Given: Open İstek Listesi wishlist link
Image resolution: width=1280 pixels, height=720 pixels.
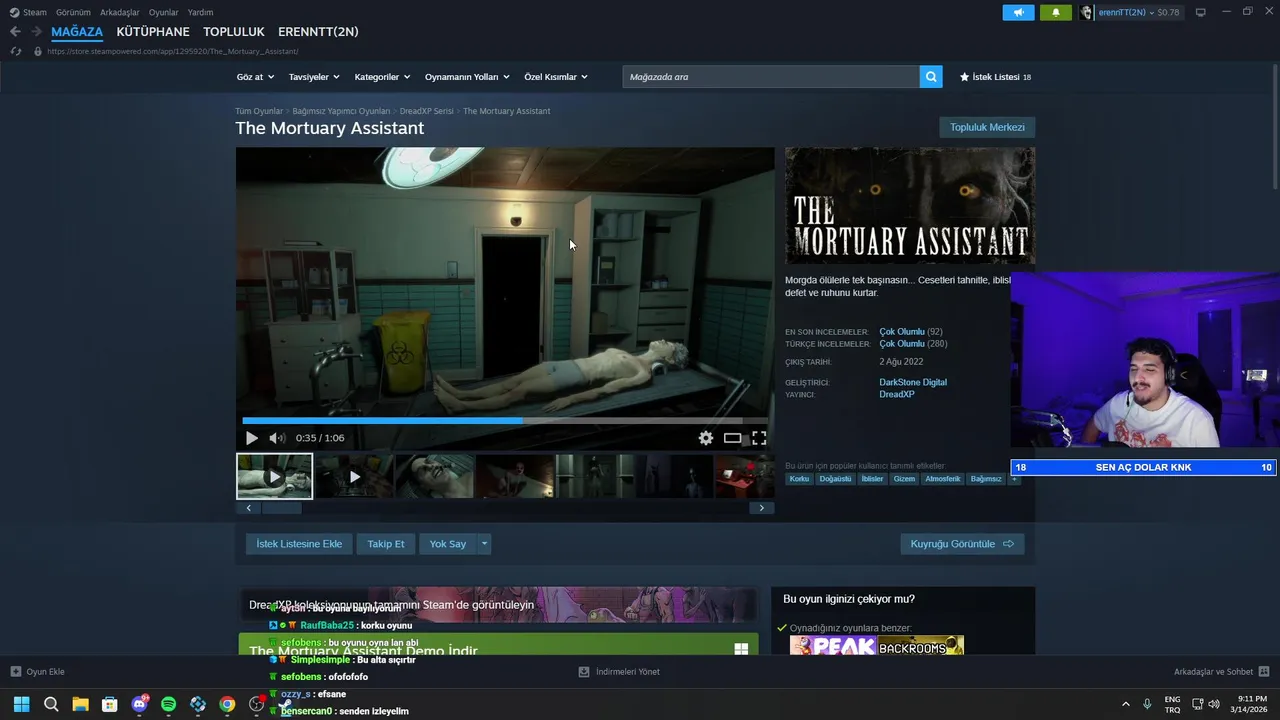Looking at the screenshot, I should [995, 77].
